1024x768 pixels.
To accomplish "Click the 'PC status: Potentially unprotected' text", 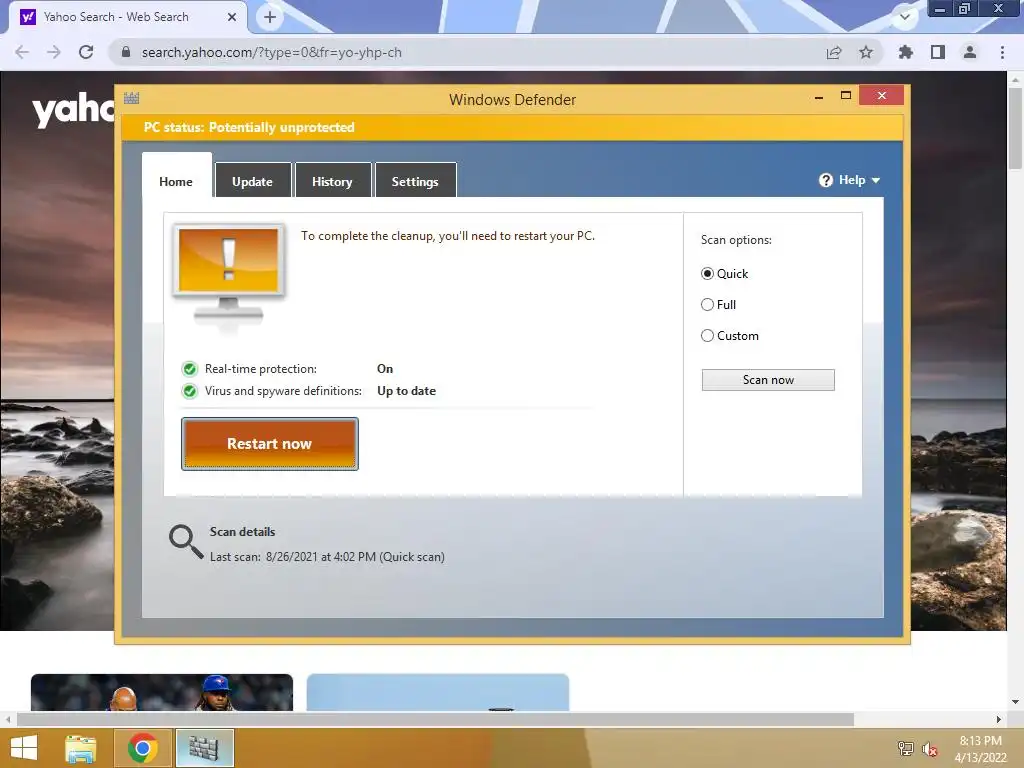I will 249,127.
